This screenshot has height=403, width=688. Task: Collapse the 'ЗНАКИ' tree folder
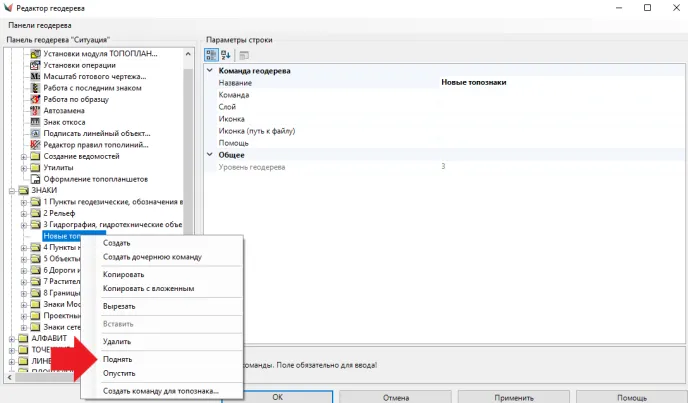pyautogui.click(x=12, y=190)
